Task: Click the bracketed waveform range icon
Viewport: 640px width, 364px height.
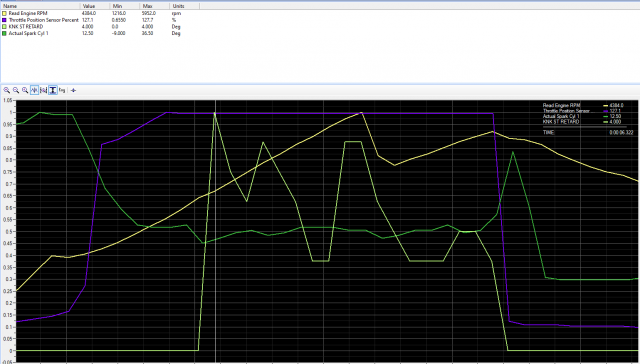Action: point(44,90)
